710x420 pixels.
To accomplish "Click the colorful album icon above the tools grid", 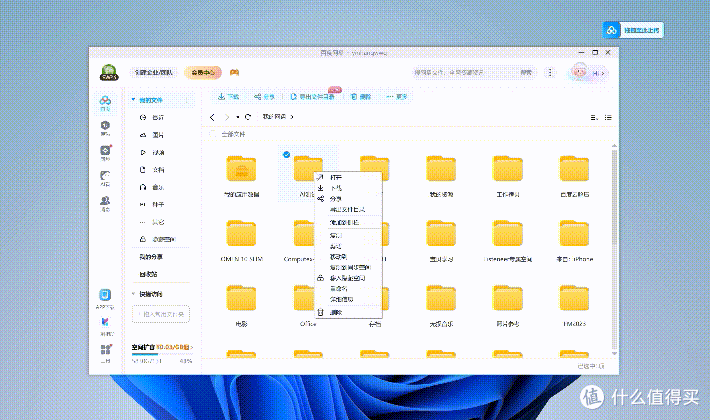I will click(106, 322).
